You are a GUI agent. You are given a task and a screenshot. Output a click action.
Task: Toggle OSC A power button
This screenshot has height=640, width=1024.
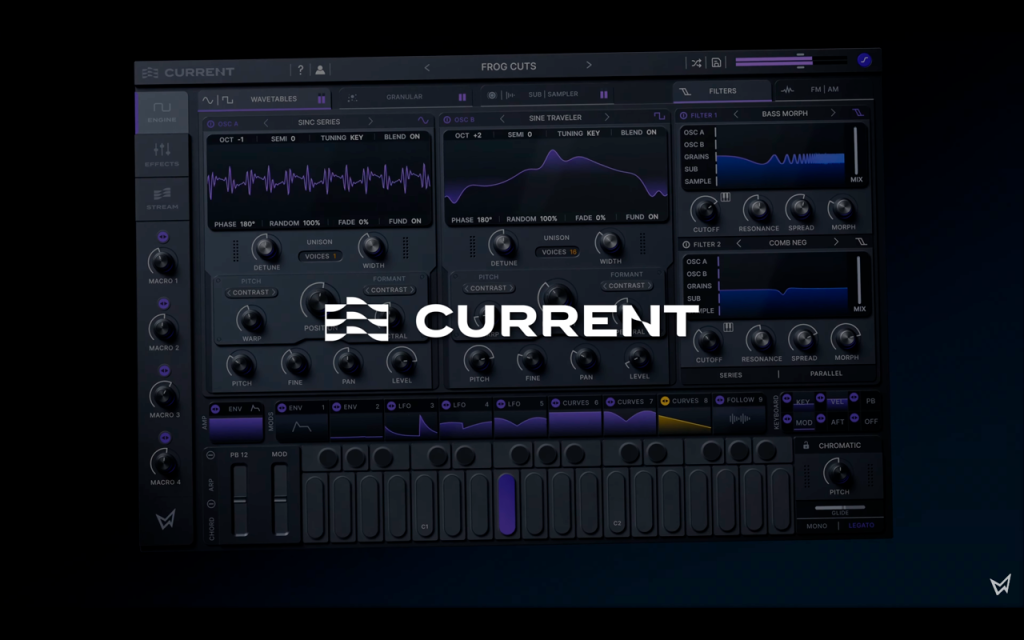tap(210, 124)
